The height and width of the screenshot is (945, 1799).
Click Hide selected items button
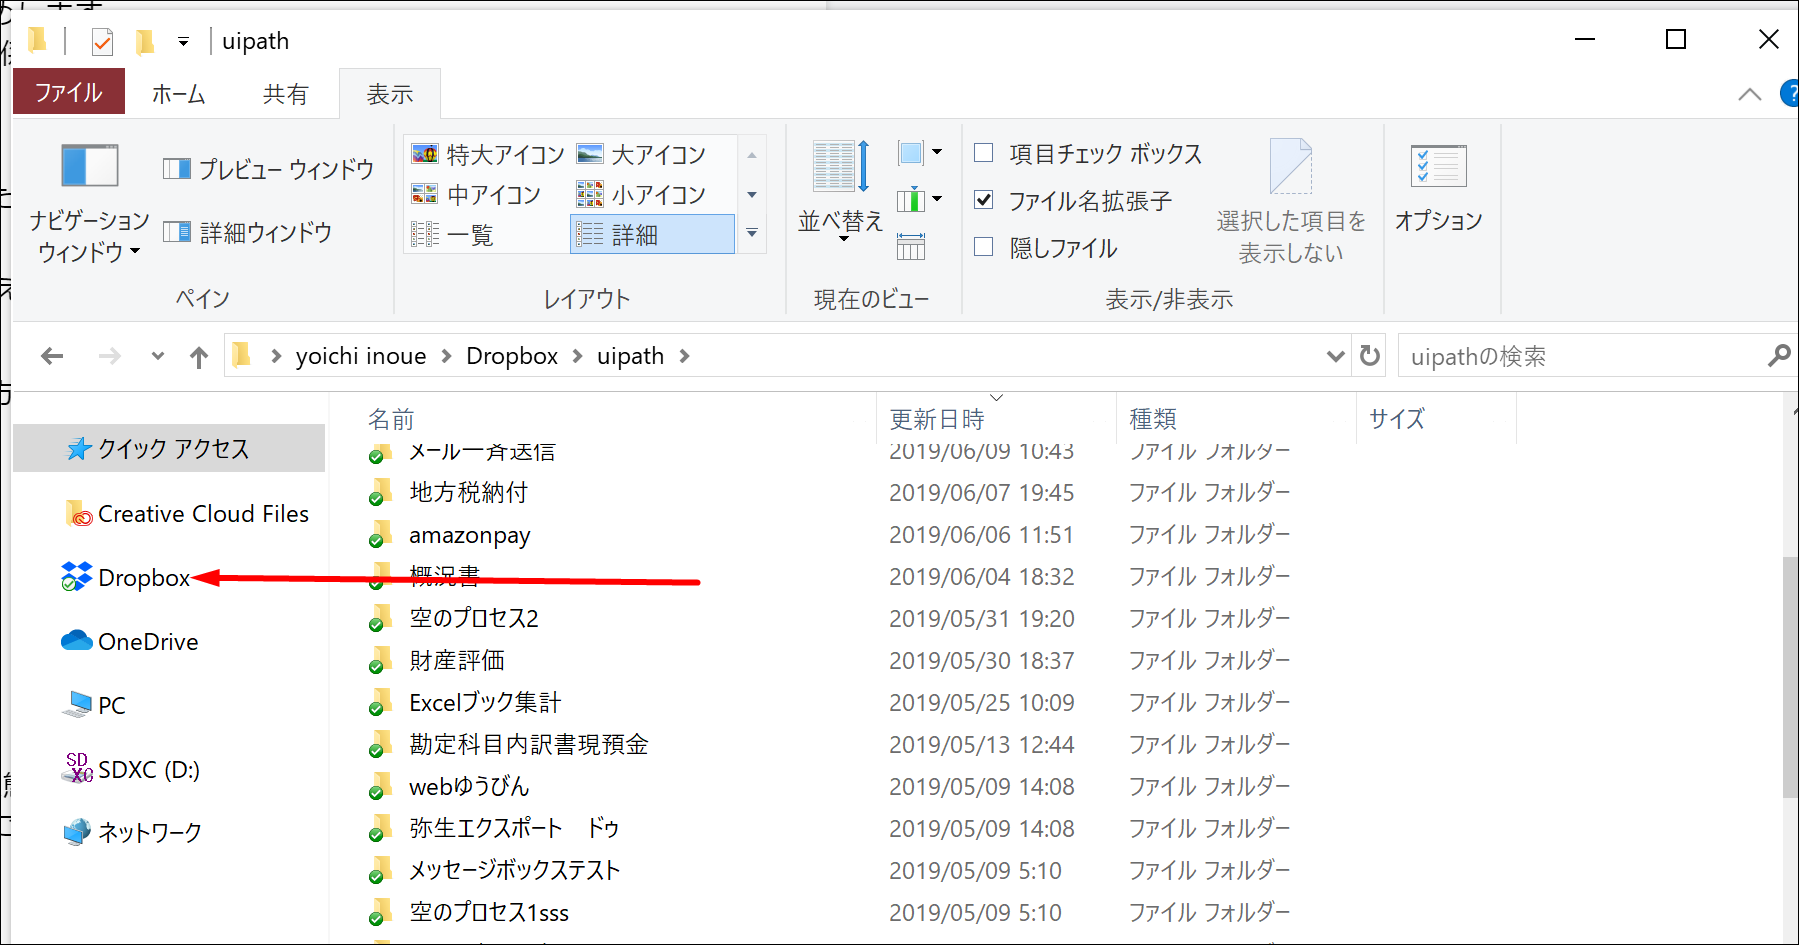[1290, 202]
